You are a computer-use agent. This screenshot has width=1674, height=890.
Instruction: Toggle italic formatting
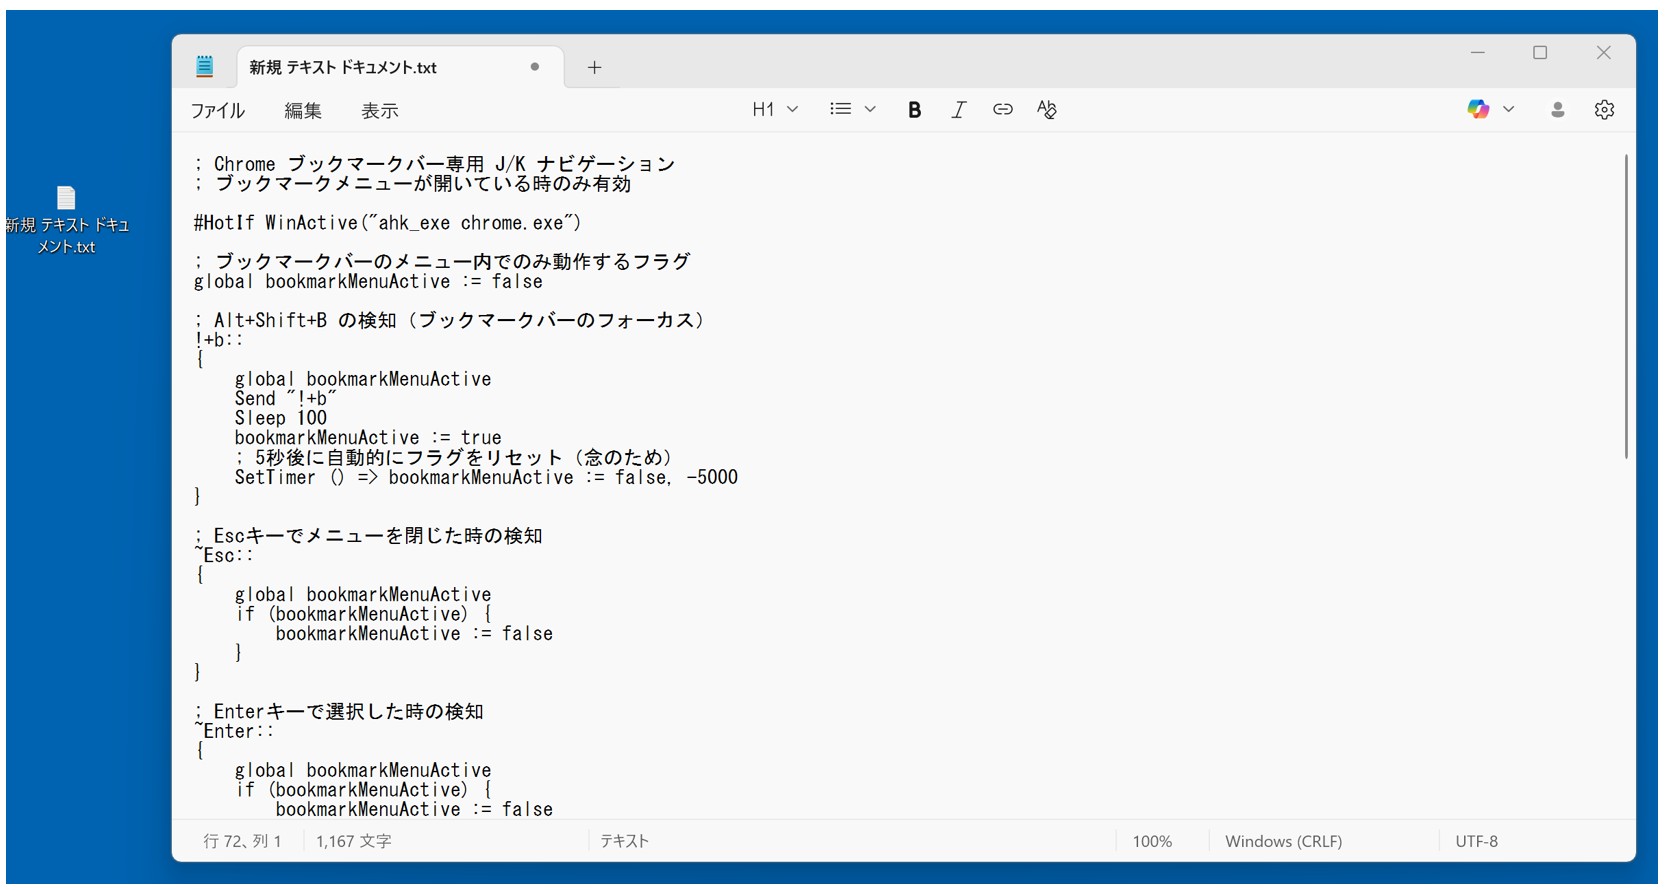pyautogui.click(x=958, y=110)
